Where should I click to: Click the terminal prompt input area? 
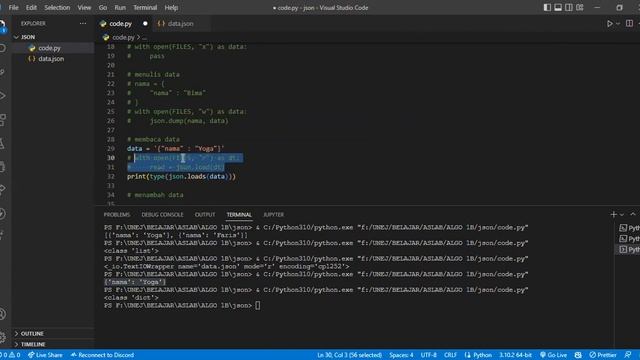(258, 305)
